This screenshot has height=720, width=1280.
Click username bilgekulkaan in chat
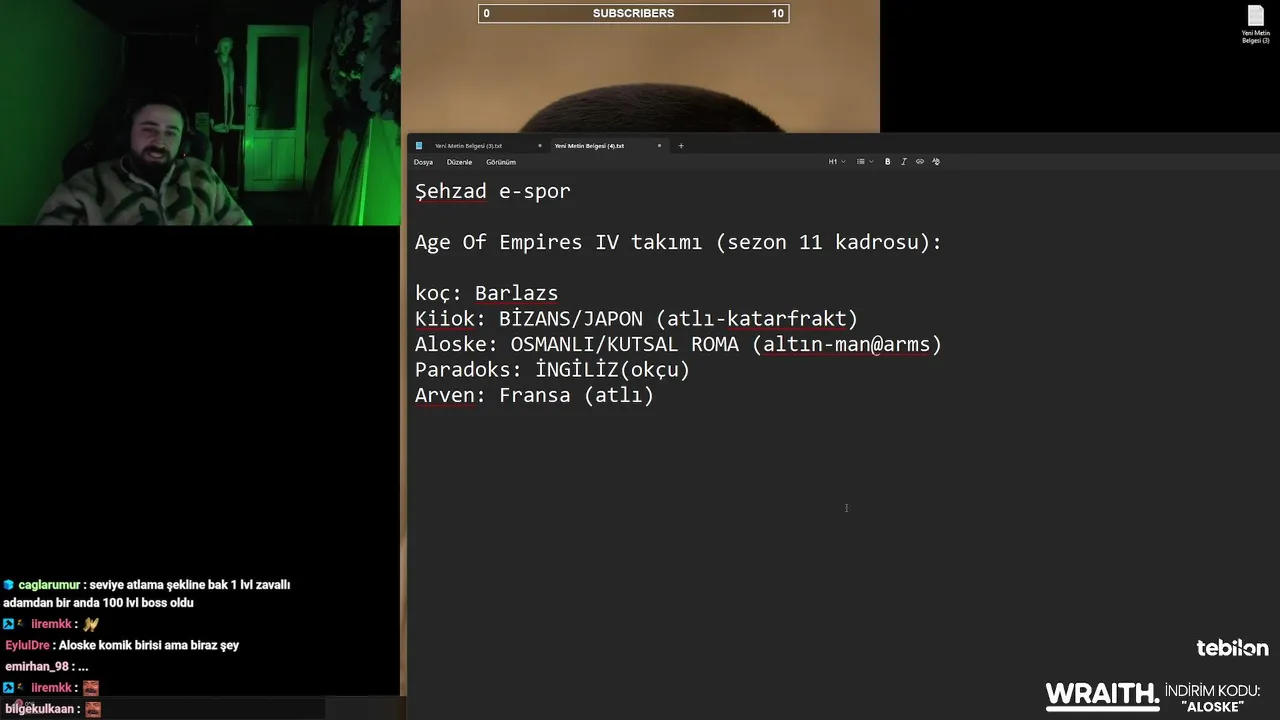coord(41,709)
